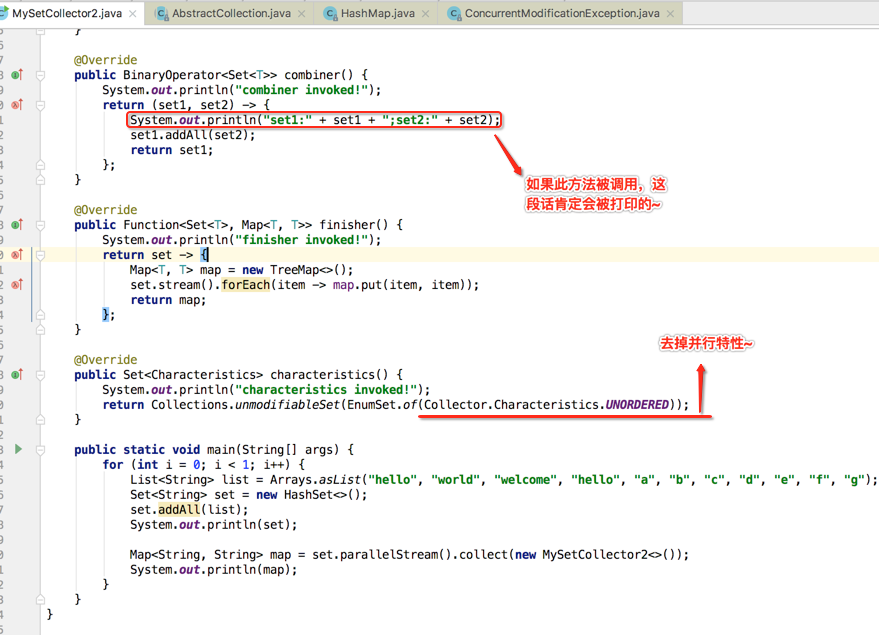Collapse the lambda fold at 'return (set1, set2)'

click(x=40, y=105)
